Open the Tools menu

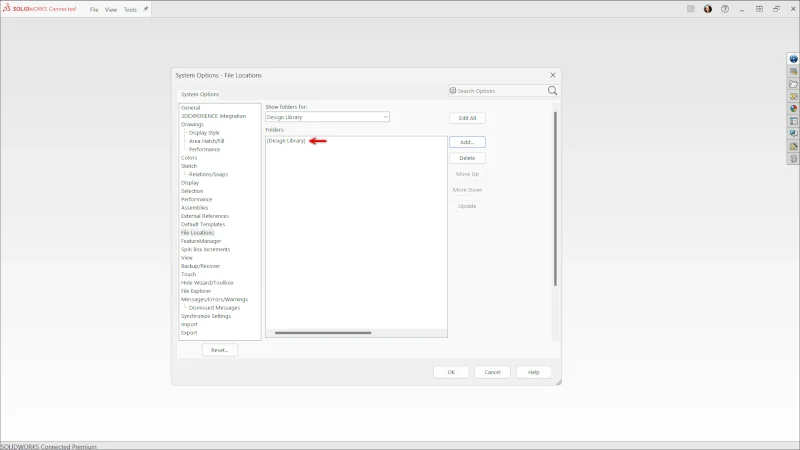(130, 9)
